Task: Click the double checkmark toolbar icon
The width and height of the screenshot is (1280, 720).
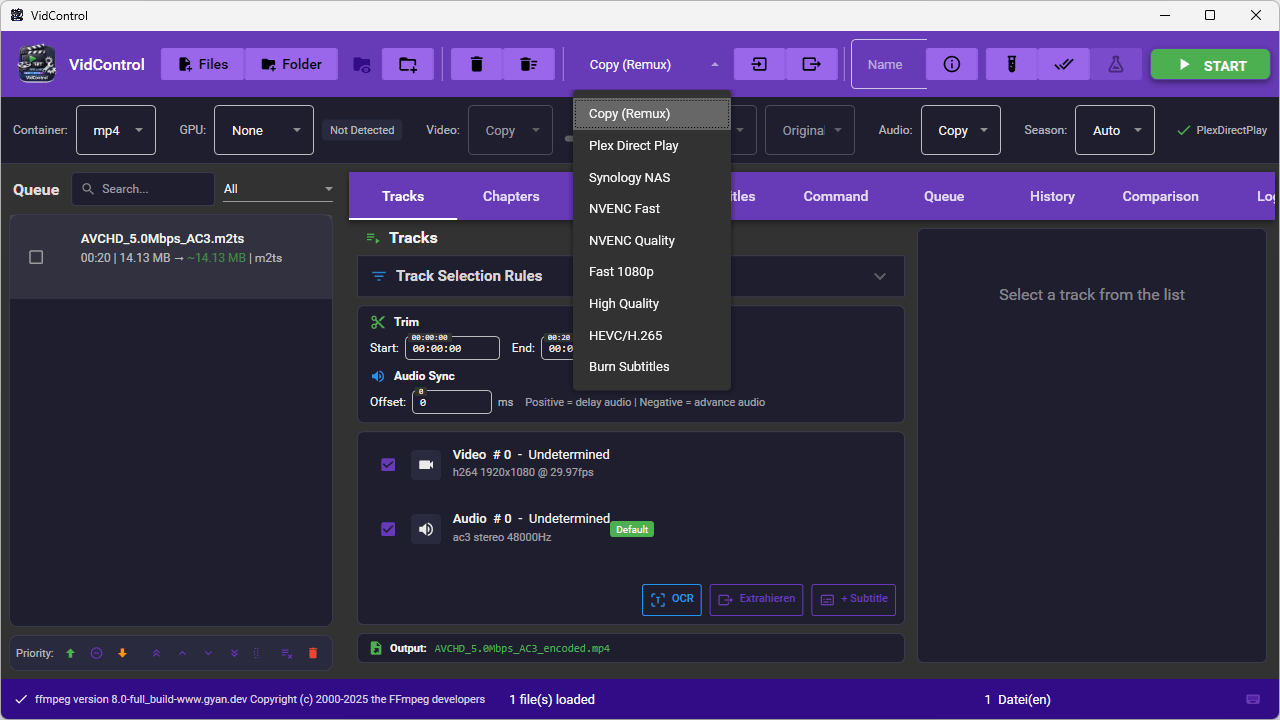Action: point(1064,64)
